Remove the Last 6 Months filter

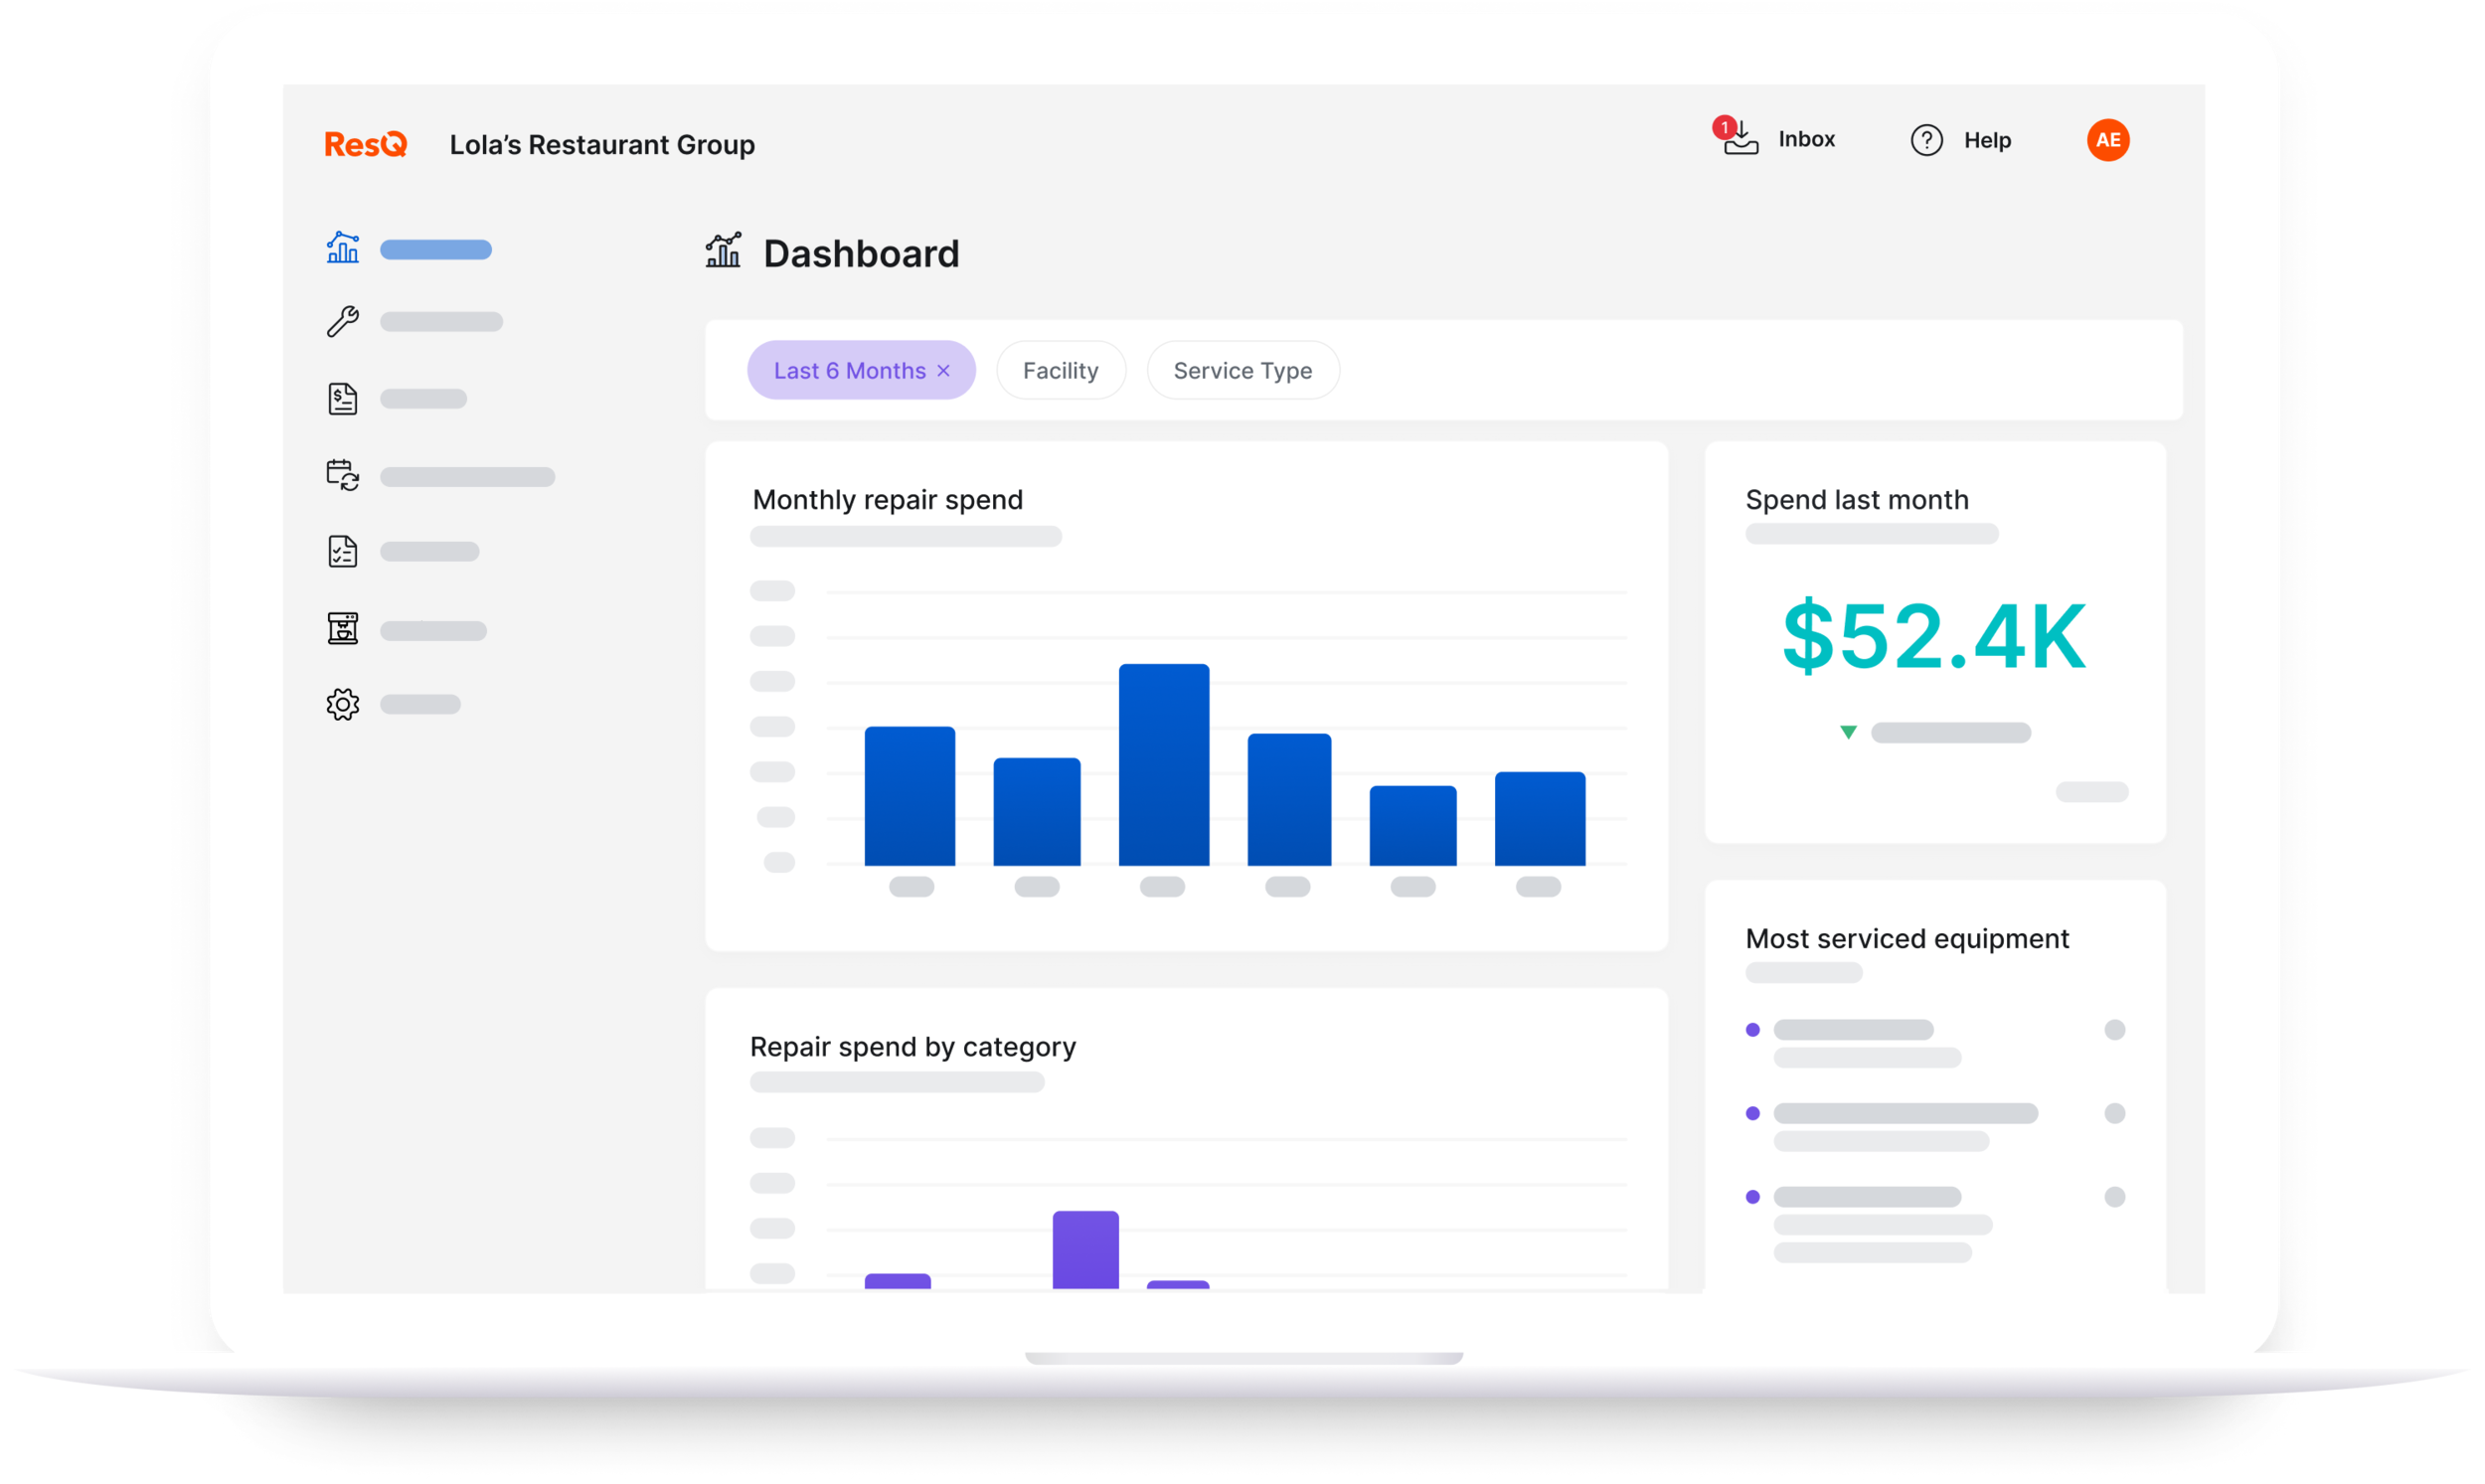pyautogui.click(x=942, y=370)
